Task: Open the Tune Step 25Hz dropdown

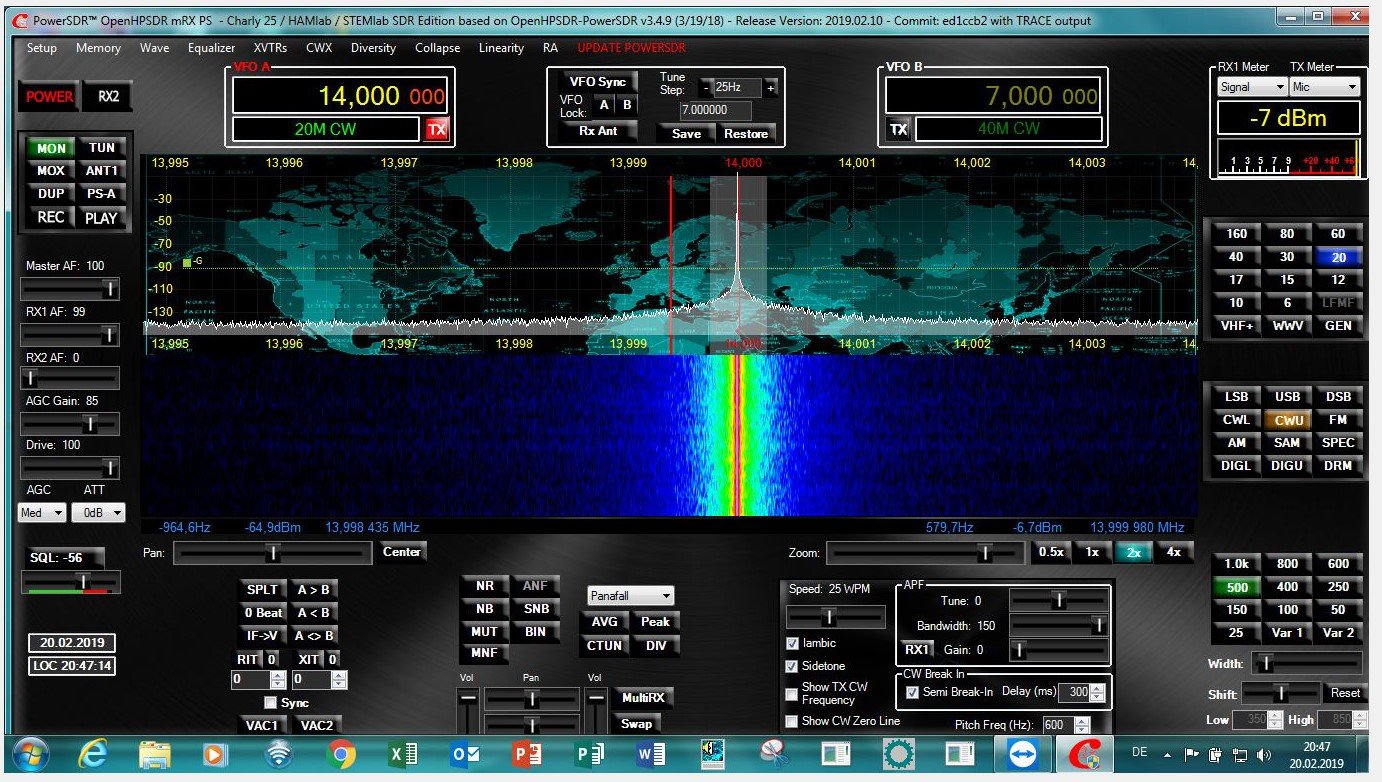Action: click(x=737, y=88)
